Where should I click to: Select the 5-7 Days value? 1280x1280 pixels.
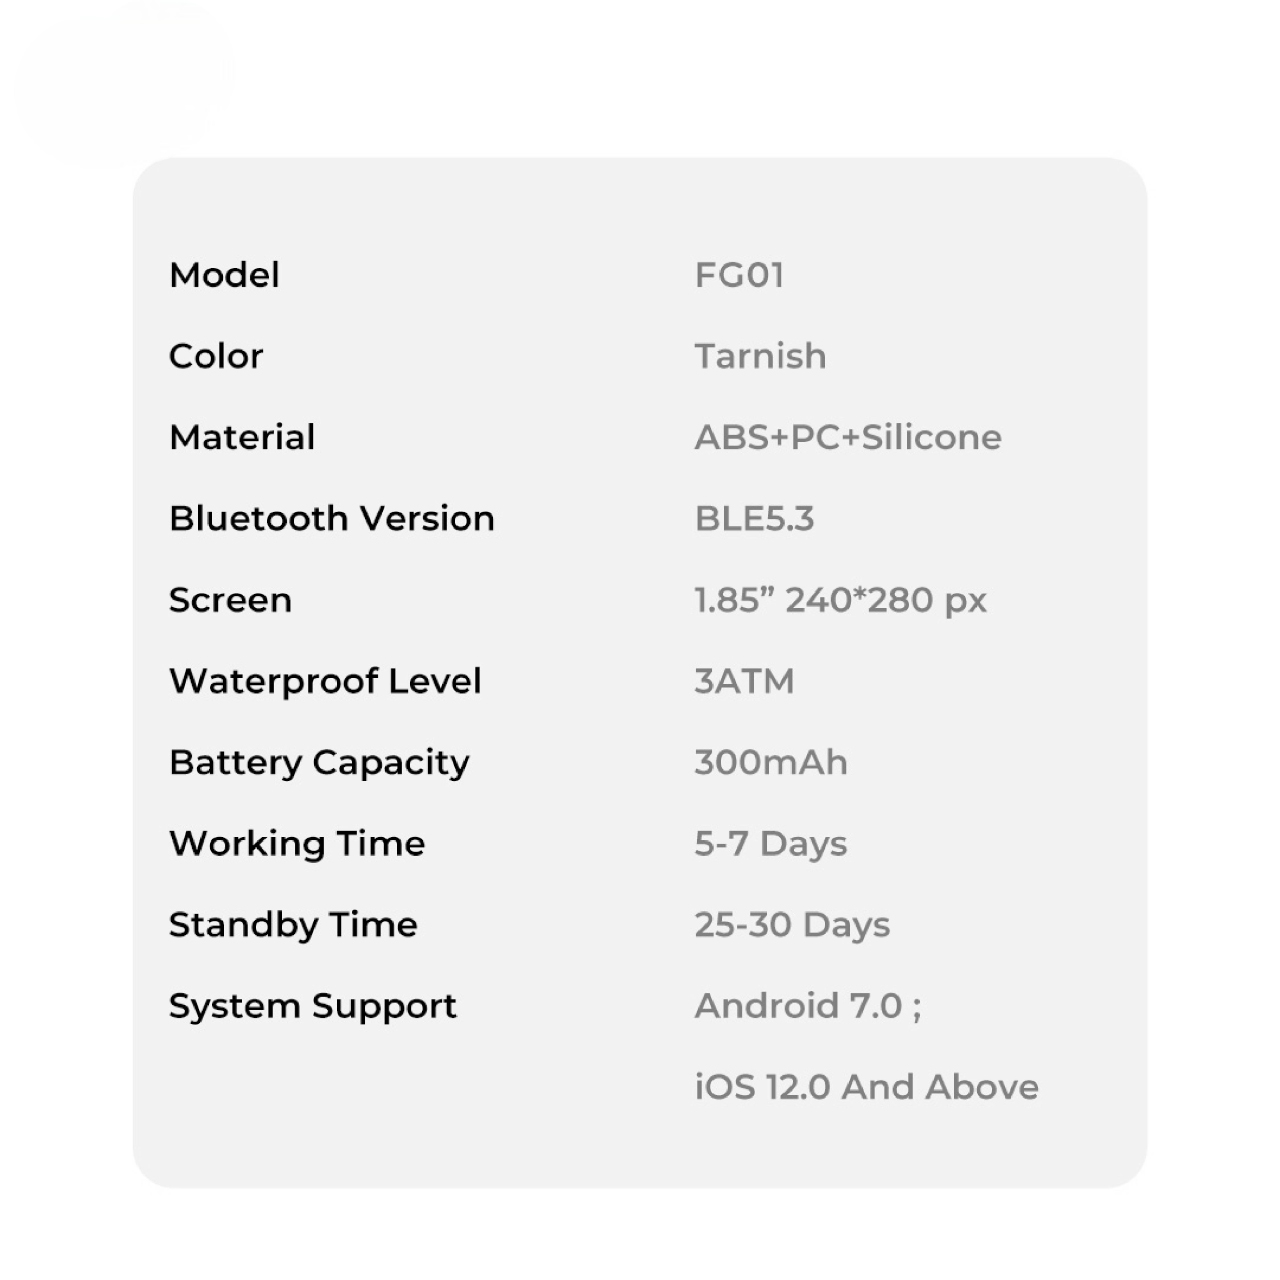[770, 843]
